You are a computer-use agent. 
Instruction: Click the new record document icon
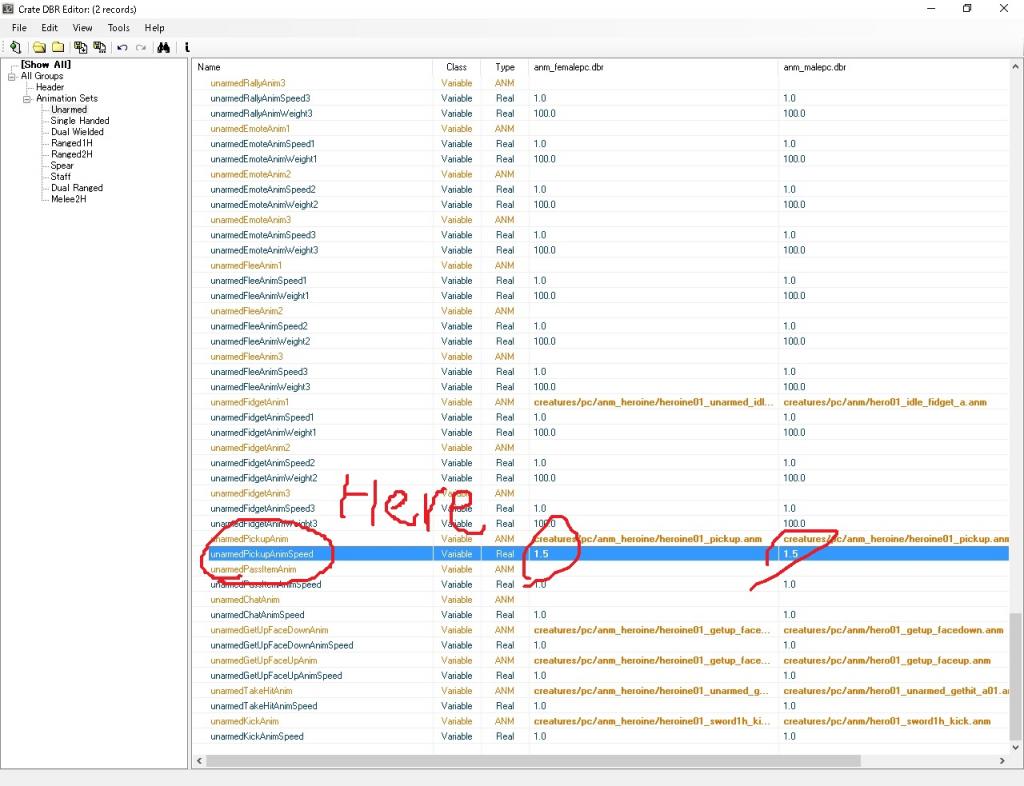[x=16, y=47]
